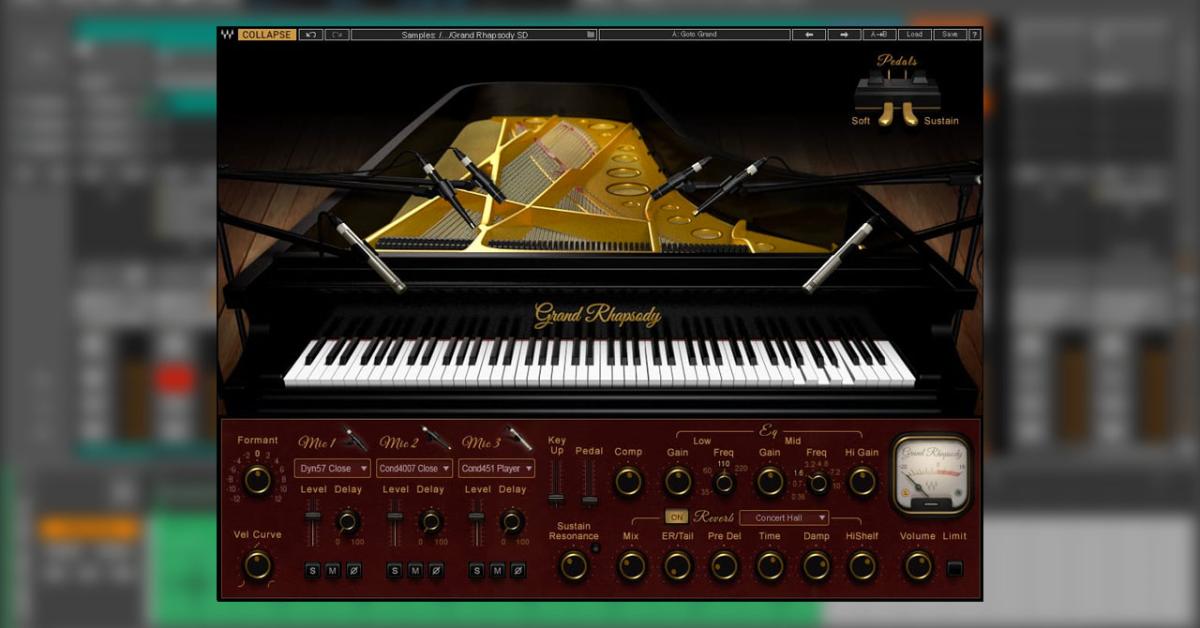The height and width of the screenshot is (628, 1200).
Task: Open Mic 1 Dyn57 Close dropdown
Action: 333,468
